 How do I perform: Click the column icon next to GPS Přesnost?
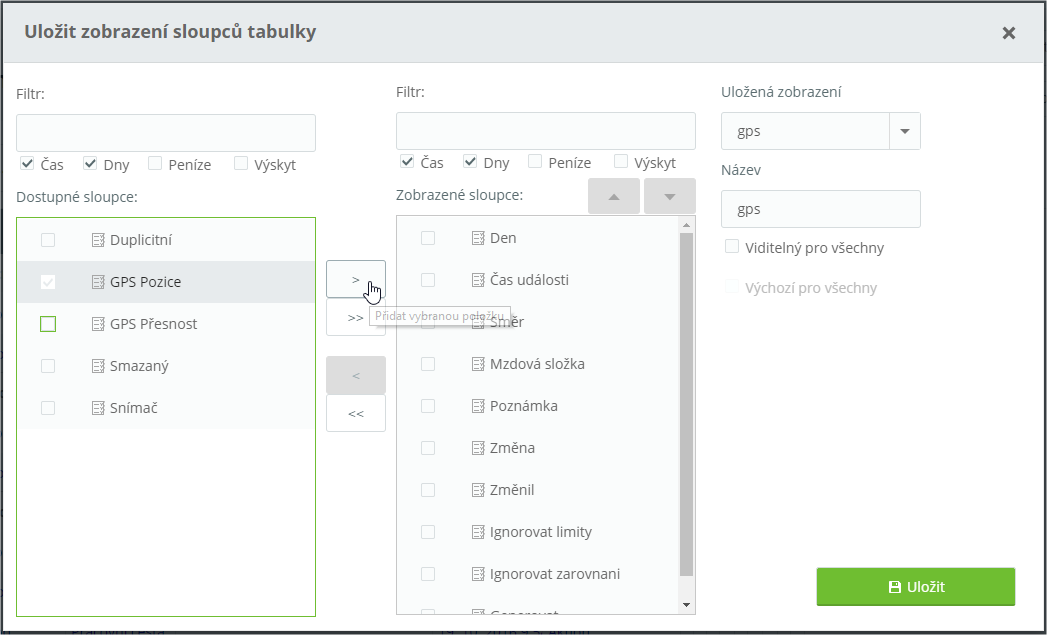(x=98, y=324)
